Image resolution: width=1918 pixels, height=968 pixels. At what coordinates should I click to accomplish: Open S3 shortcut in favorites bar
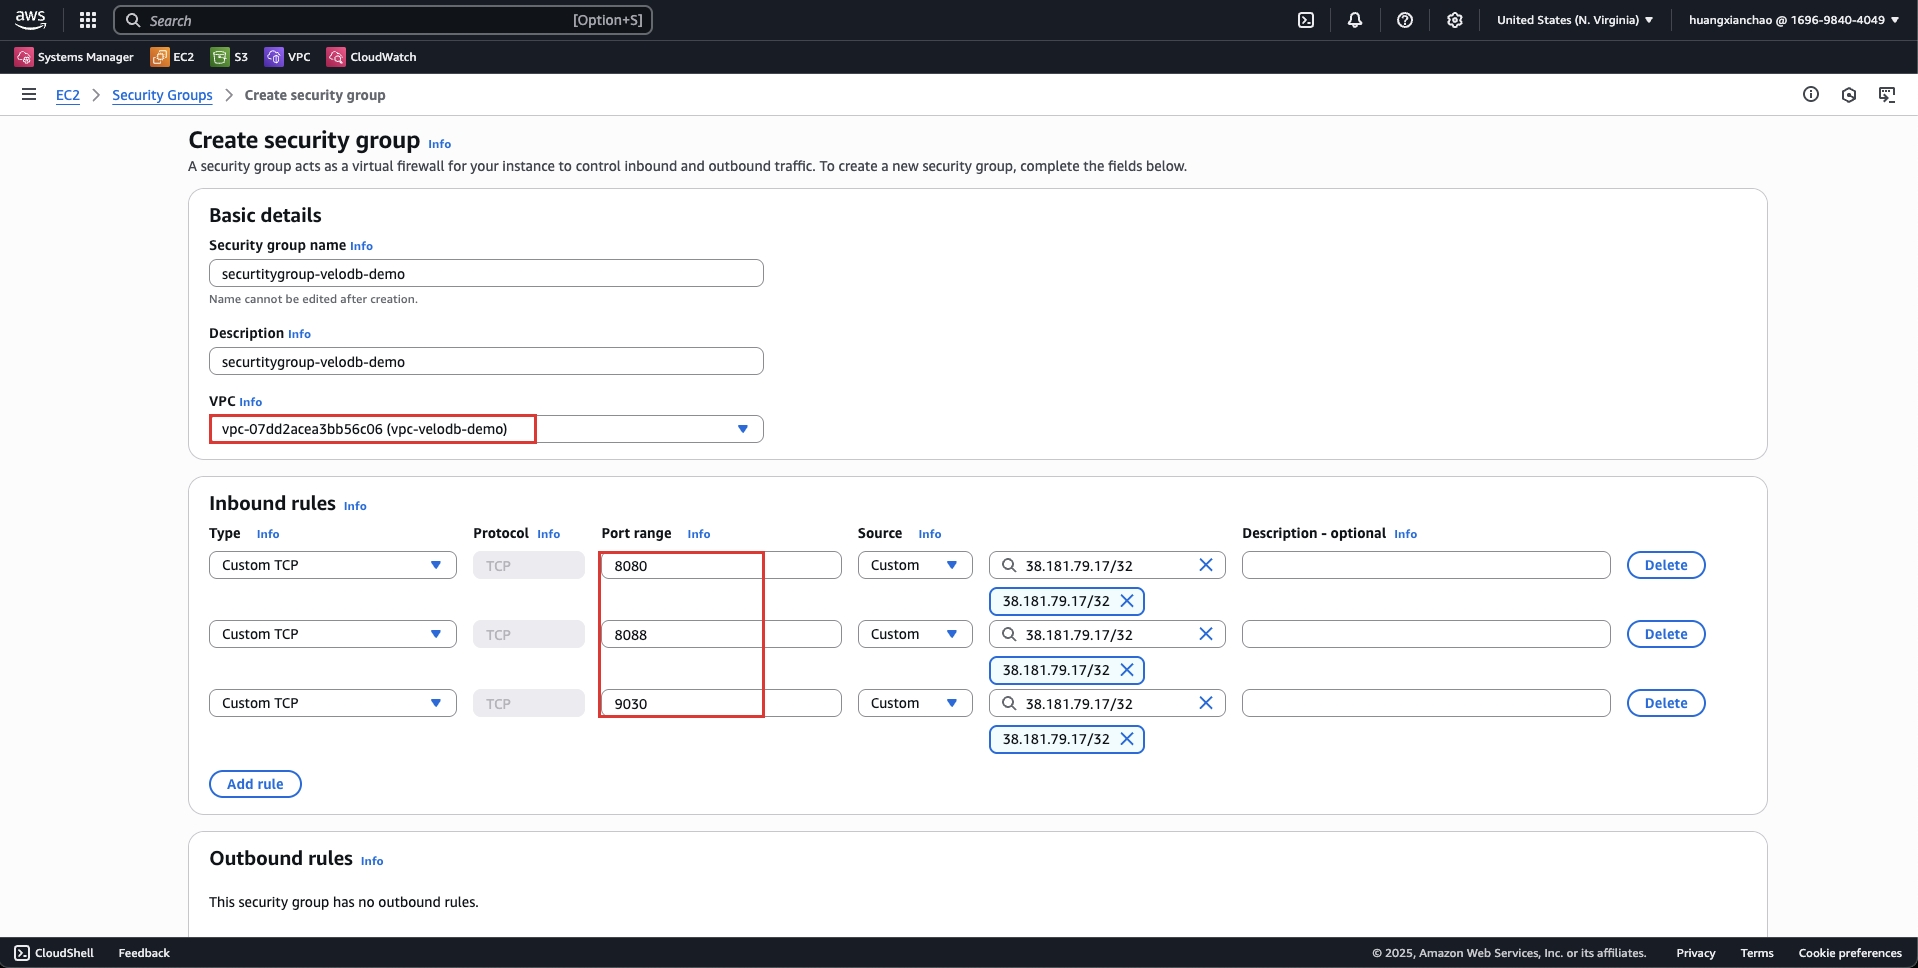point(230,57)
